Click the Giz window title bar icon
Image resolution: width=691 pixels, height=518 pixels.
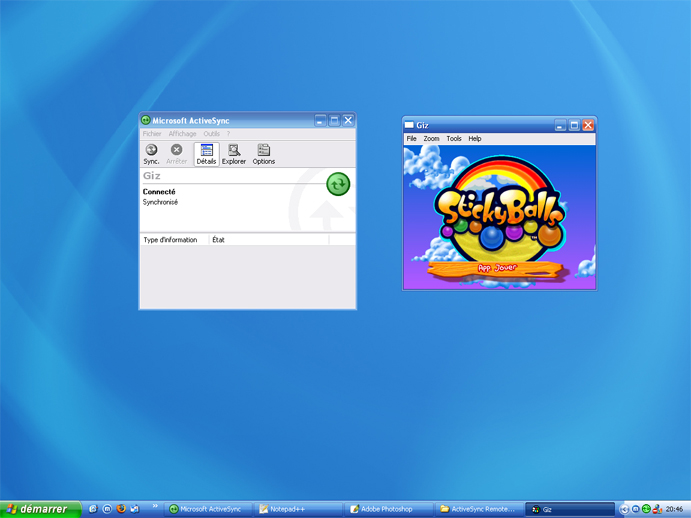tap(409, 125)
